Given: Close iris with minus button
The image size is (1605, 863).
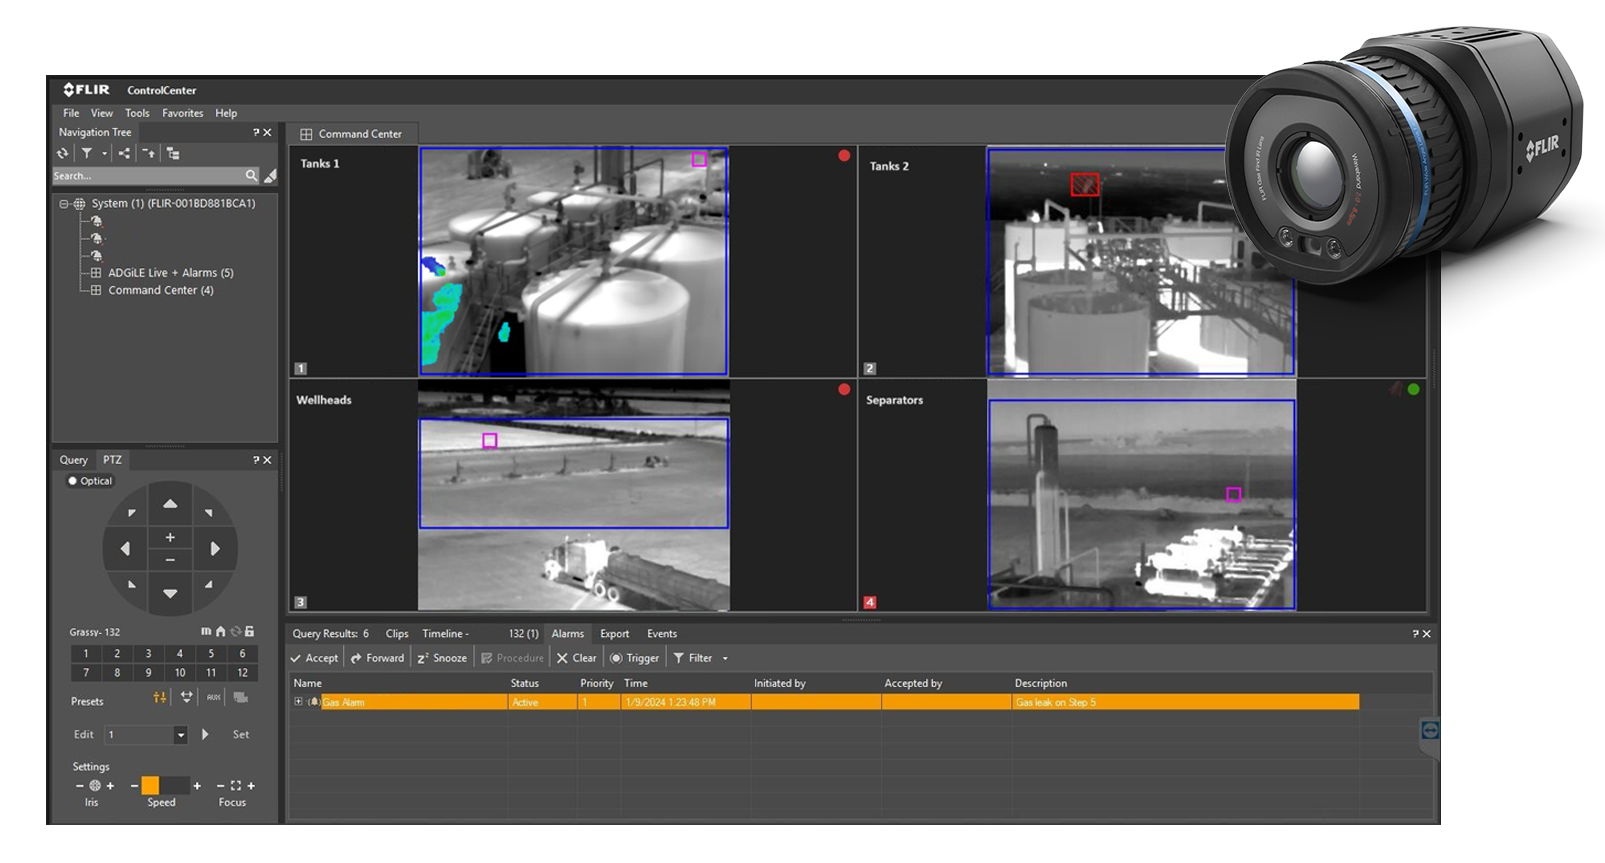Looking at the screenshot, I should point(80,786).
